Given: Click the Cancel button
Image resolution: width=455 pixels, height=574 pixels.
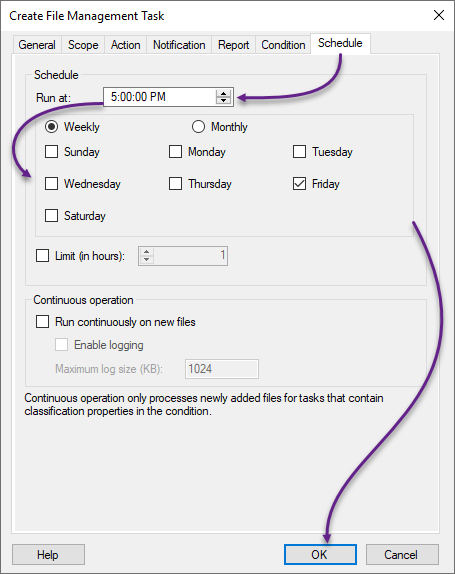Looking at the screenshot, I should [402, 555].
